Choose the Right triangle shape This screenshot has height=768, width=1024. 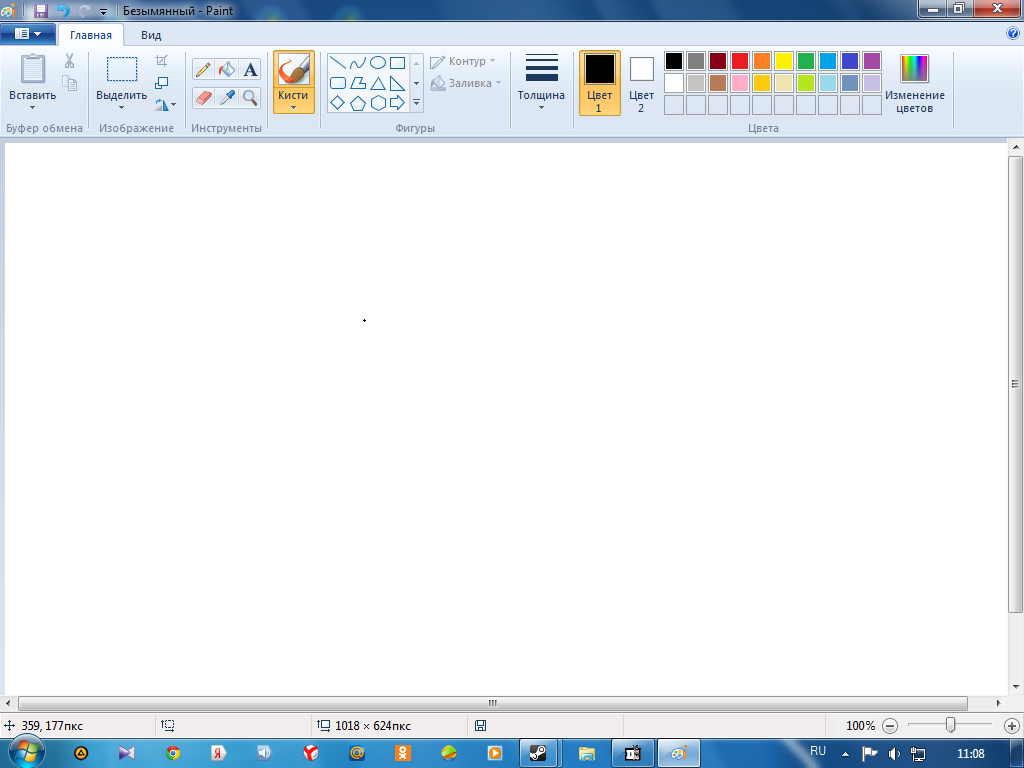click(x=397, y=83)
